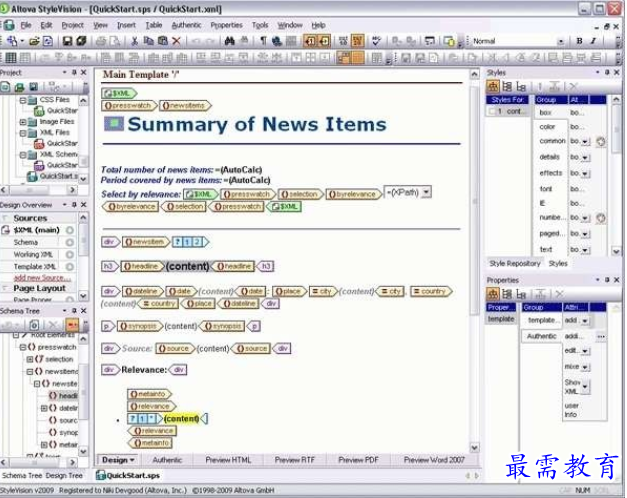Click the Styles panel scrollbar down arrow

point(616,251)
